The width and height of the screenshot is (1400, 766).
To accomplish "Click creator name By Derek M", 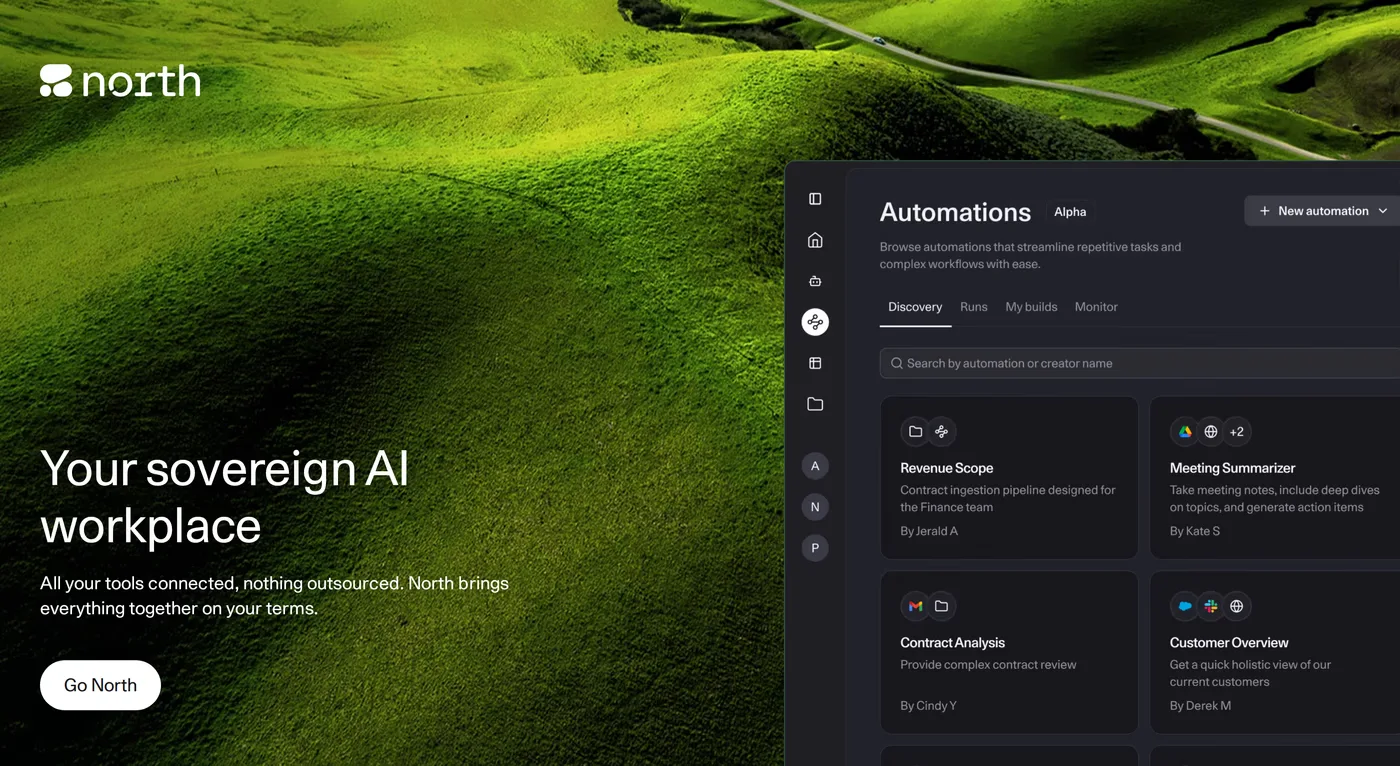I will click(x=1200, y=706).
